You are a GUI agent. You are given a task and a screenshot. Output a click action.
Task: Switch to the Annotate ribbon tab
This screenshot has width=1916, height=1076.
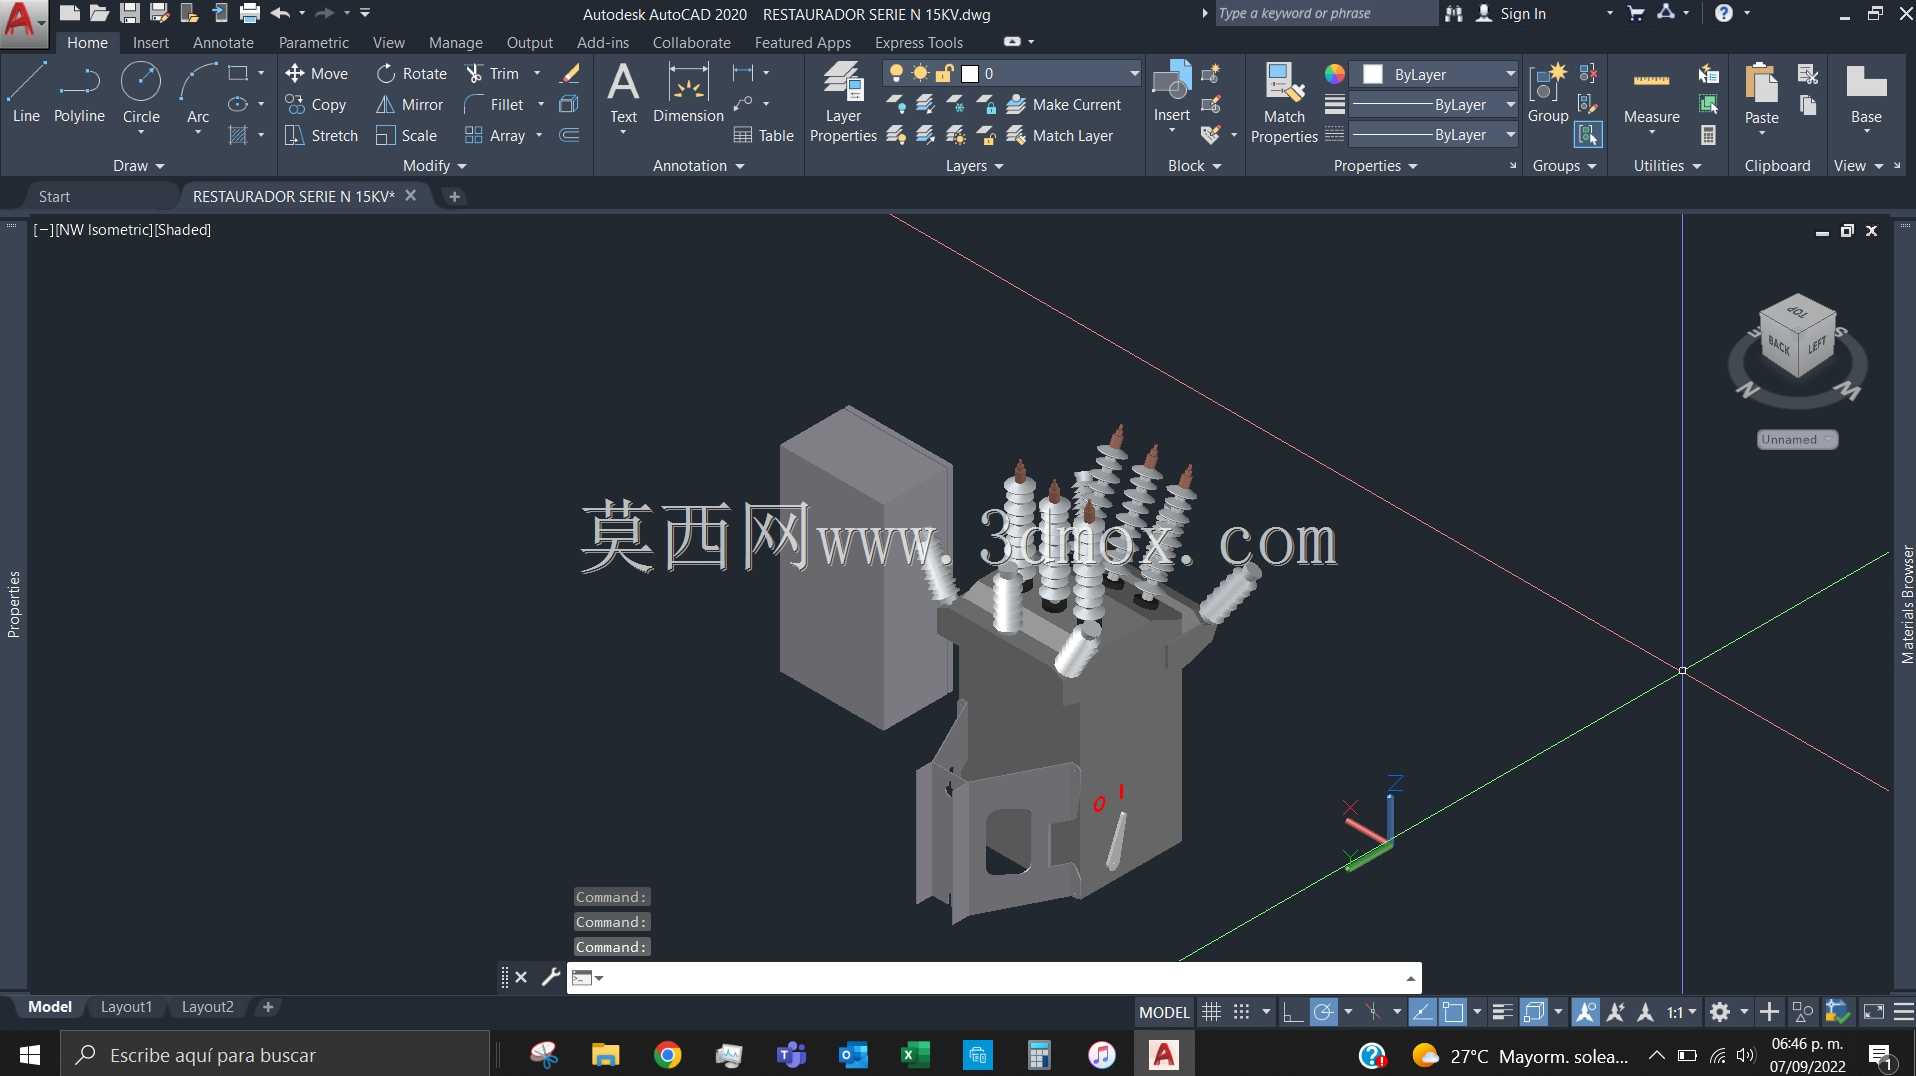pos(223,42)
